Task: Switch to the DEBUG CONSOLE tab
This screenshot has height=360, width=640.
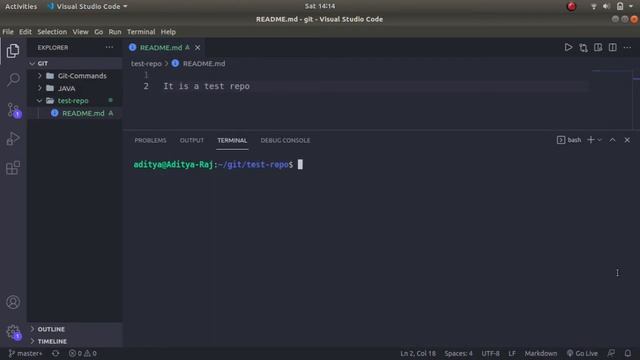Action: coord(285,140)
